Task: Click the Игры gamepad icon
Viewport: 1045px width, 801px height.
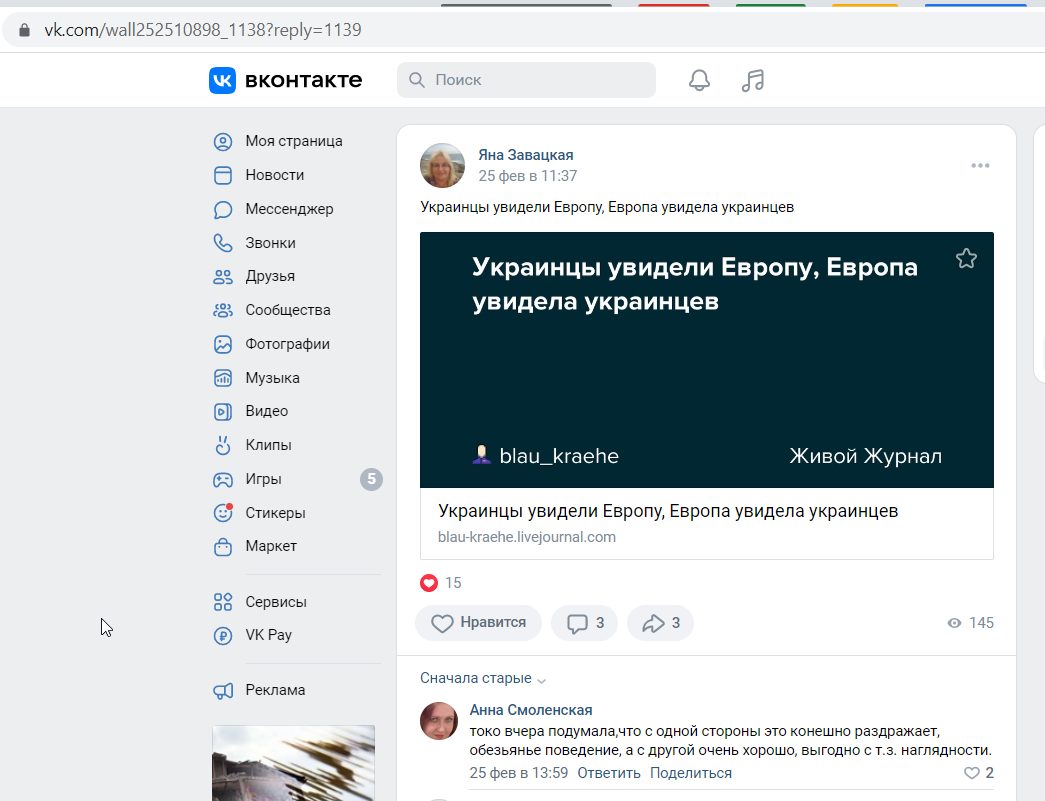Action: pyautogui.click(x=223, y=480)
